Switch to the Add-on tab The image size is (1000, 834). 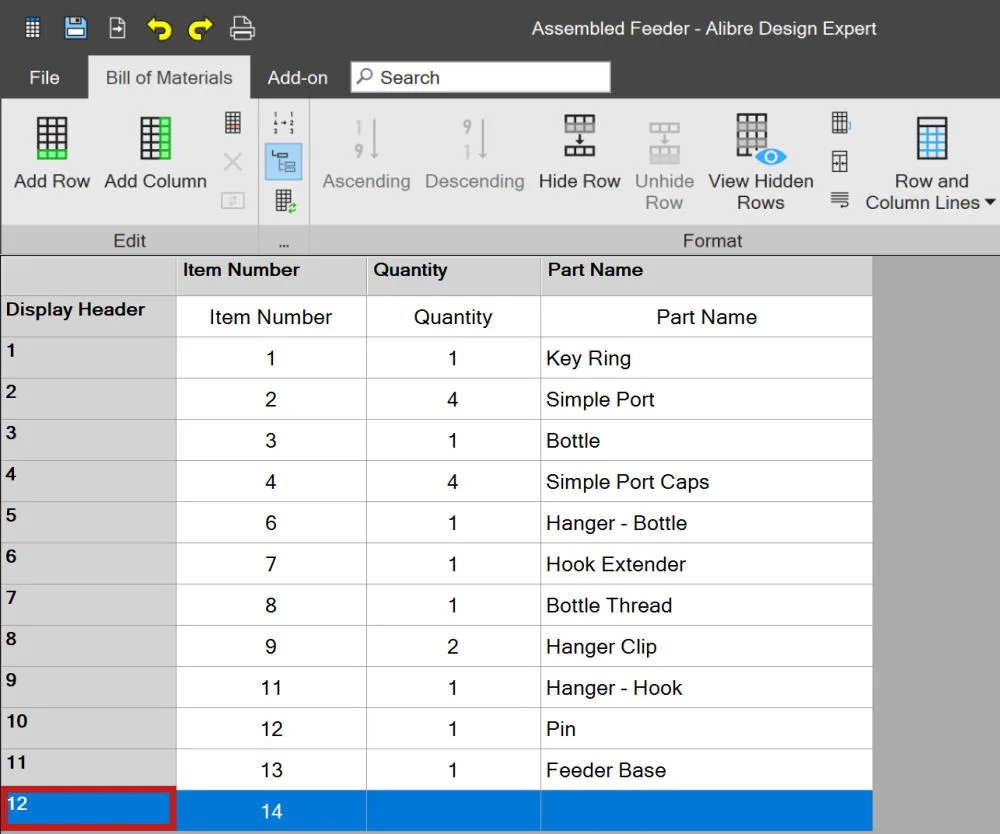point(297,78)
